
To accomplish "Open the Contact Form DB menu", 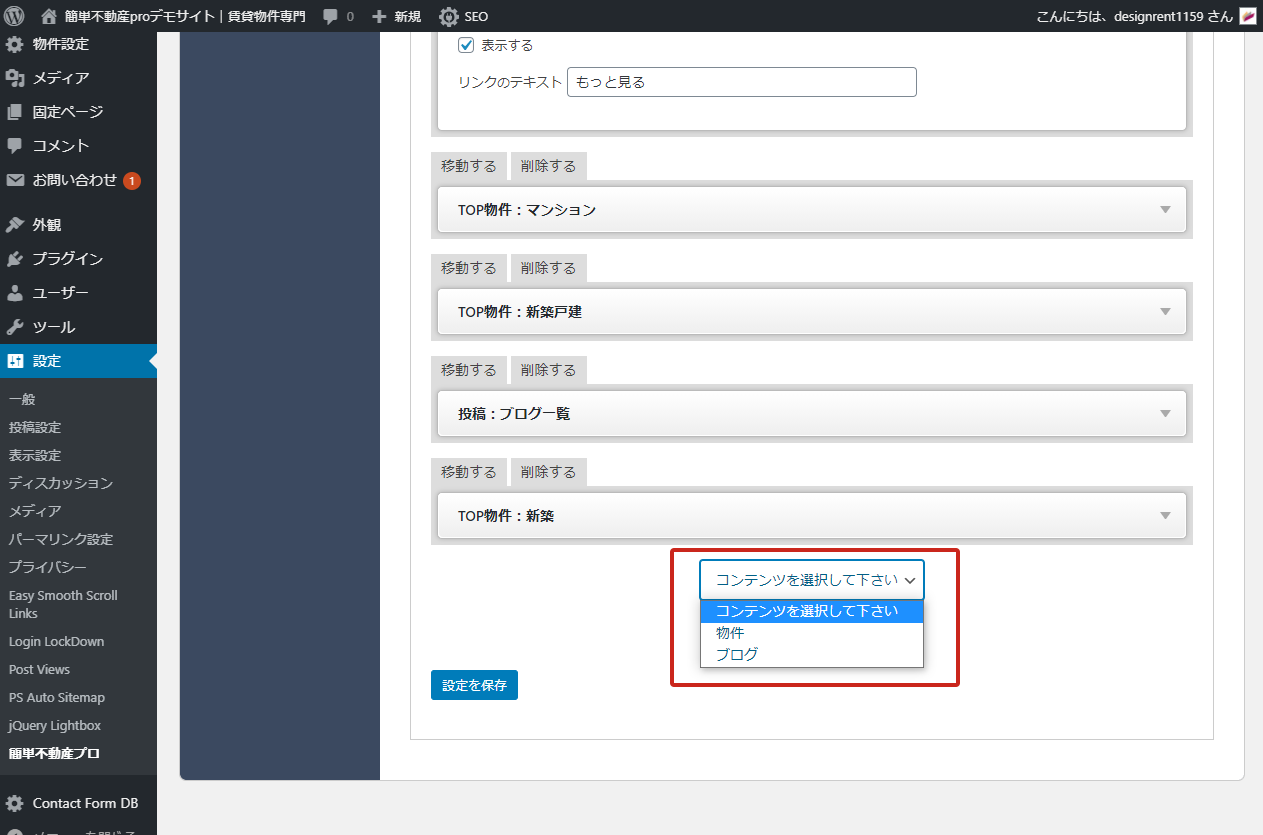I will click(84, 803).
